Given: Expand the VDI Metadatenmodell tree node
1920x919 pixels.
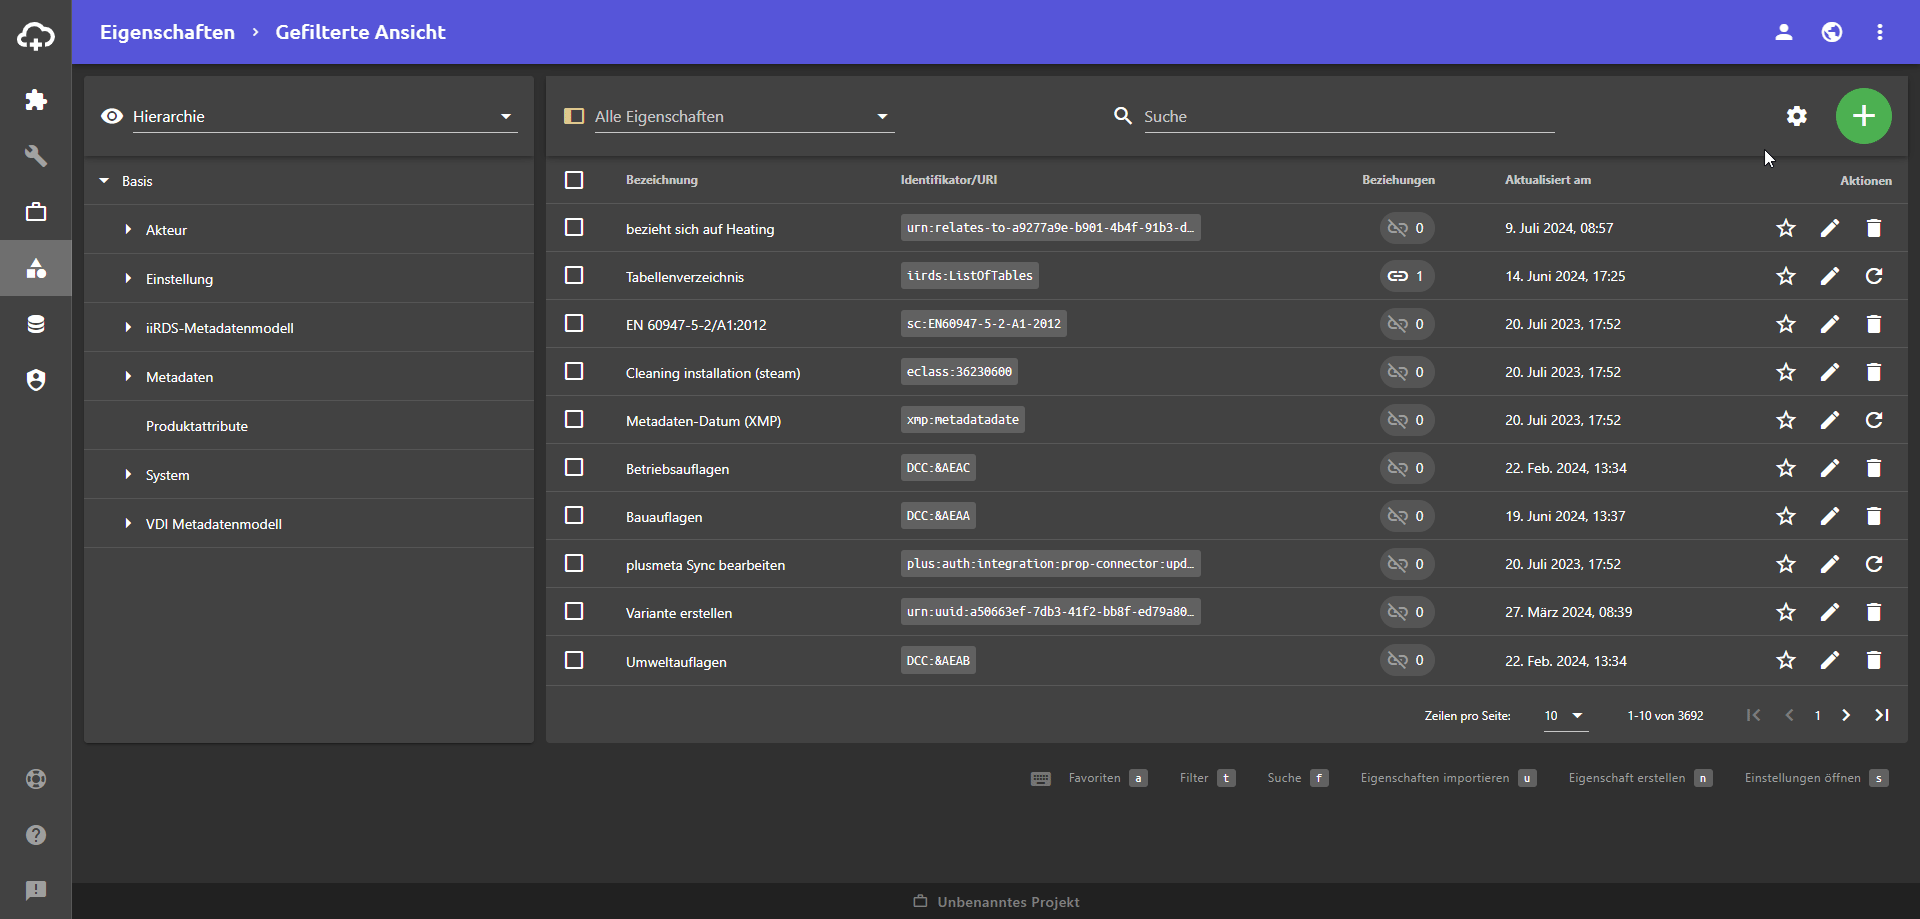Looking at the screenshot, I should [x=128, y=524].
